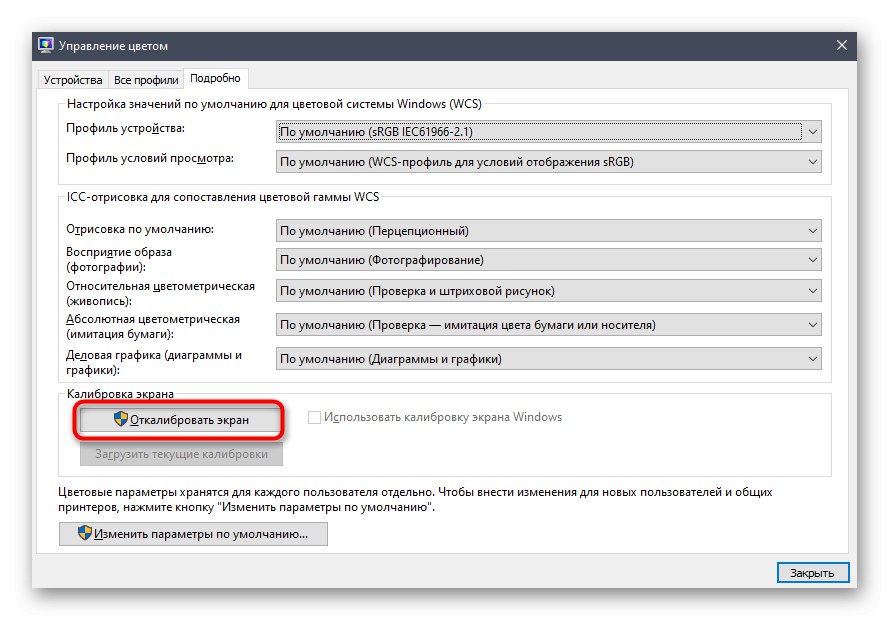Click the Управление цветом title bar text
889x620 pixels.
tap(114, 46)
